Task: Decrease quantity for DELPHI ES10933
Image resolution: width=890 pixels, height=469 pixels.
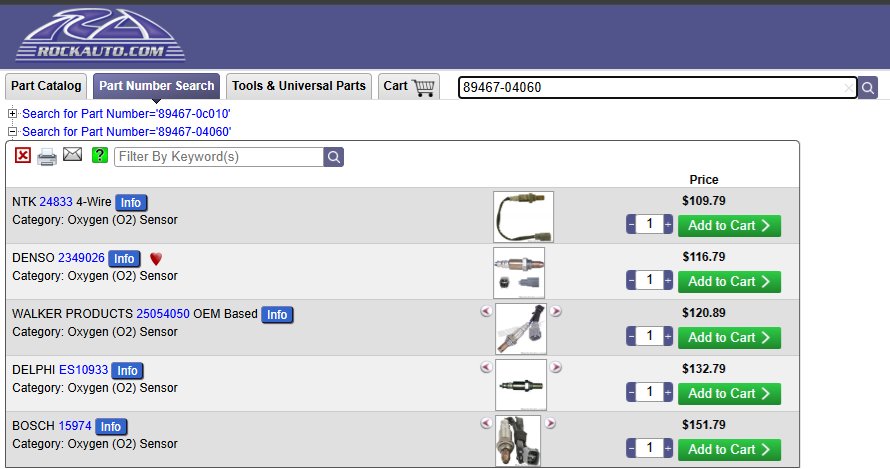Action: coord(631,392)
